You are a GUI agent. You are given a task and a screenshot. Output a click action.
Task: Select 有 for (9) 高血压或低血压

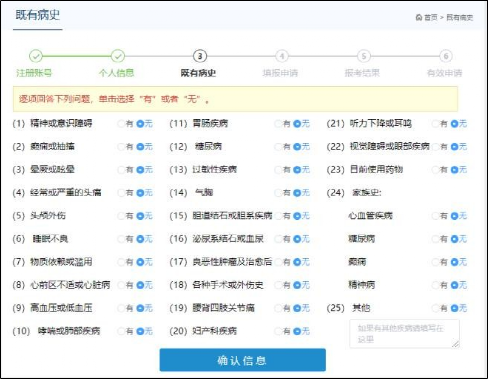121,308
